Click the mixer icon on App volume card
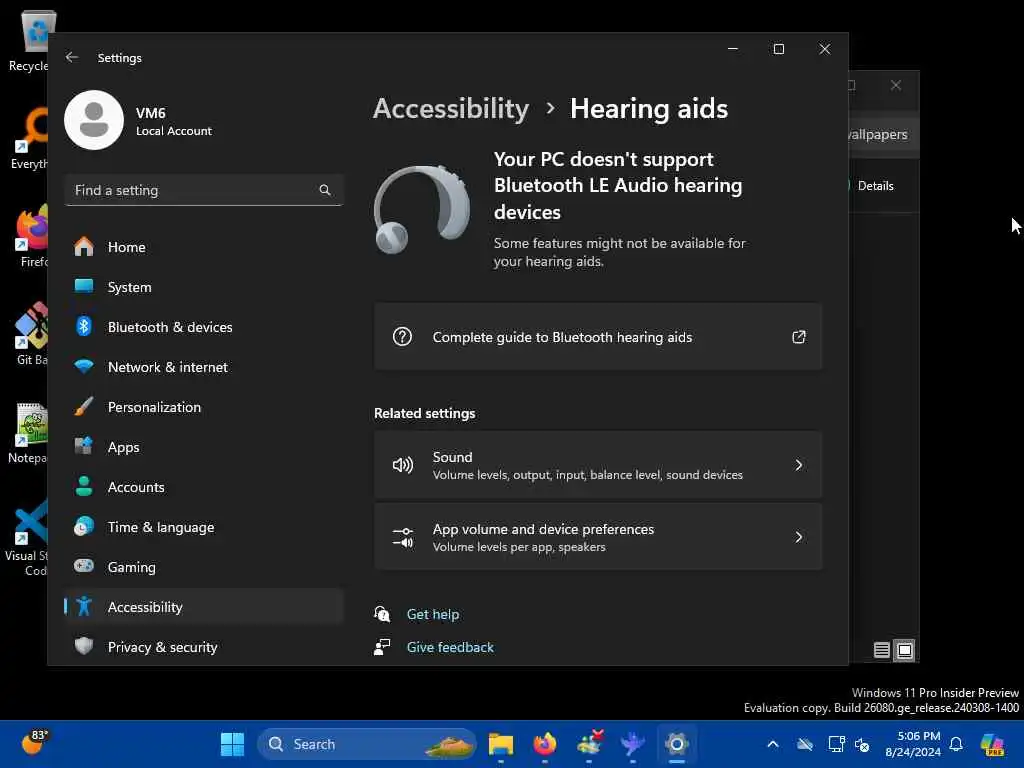The width and height of the screenshot is (1024, 768). tap(402, 537)
